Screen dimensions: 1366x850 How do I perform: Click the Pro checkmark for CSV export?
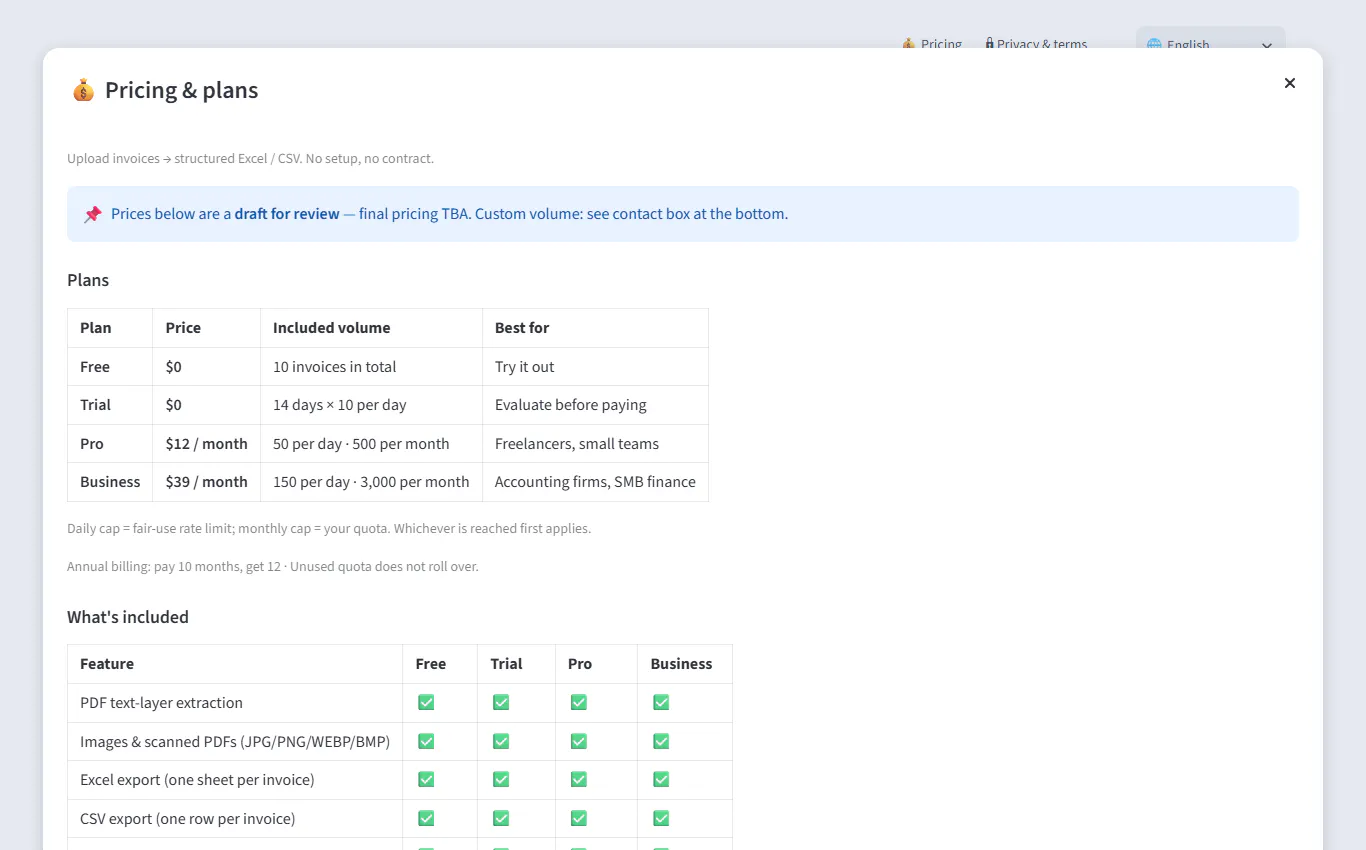pos(578,818)
